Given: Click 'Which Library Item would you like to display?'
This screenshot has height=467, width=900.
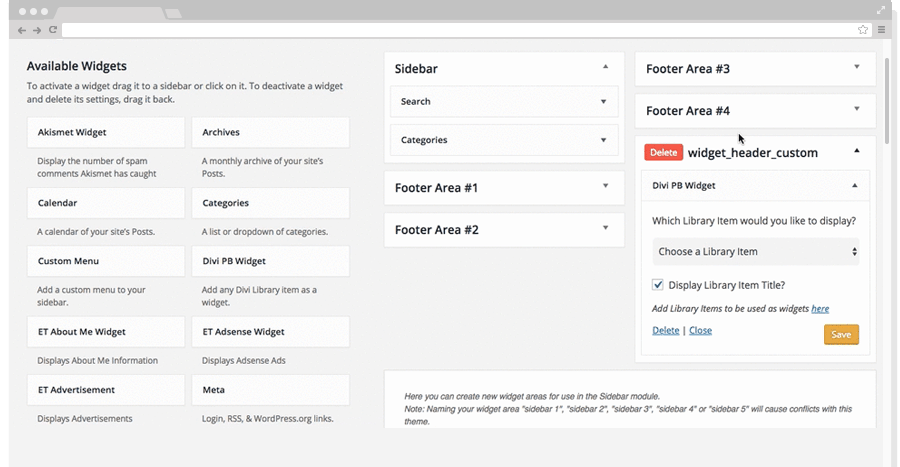Looking at the screenshot, I should point(754,221).
